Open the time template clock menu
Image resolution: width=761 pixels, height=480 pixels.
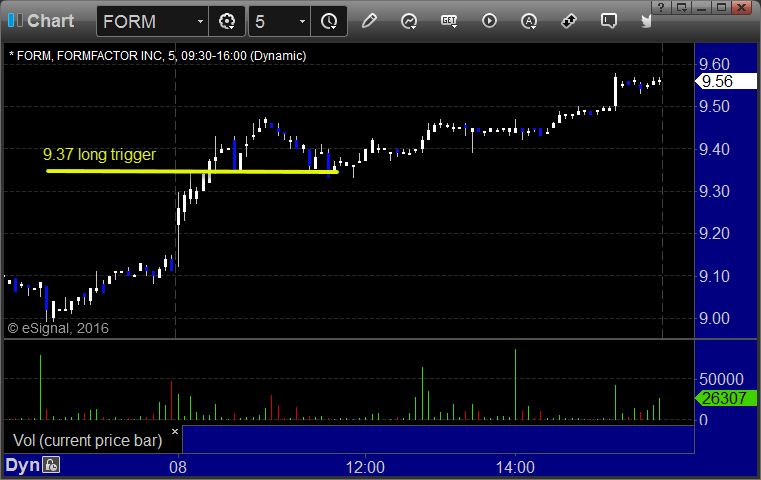pyautogui.click(x=329, y=21)
